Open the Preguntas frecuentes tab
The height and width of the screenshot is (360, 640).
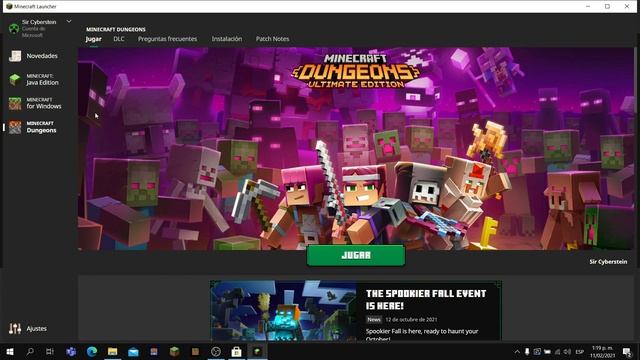167,39
